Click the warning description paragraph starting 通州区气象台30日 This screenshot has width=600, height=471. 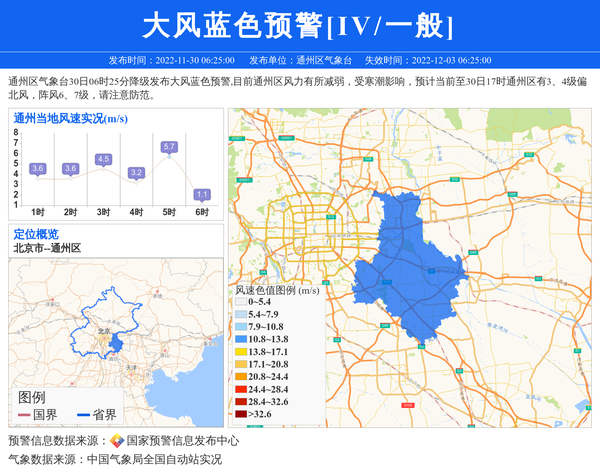[297, 88]
